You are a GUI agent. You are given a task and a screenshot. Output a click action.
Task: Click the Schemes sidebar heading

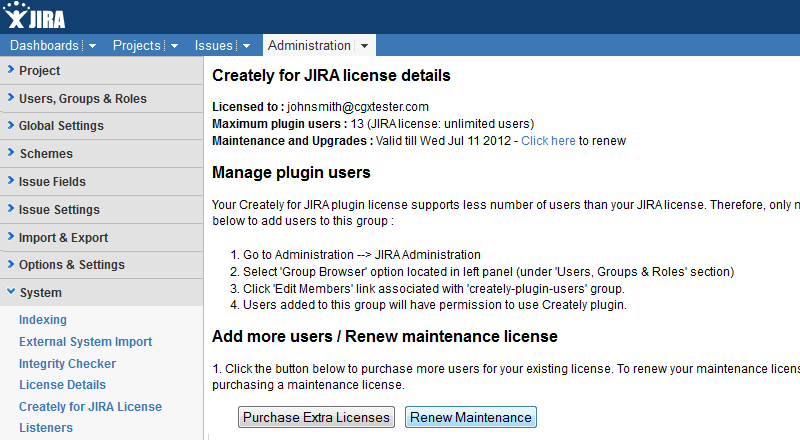46,154
